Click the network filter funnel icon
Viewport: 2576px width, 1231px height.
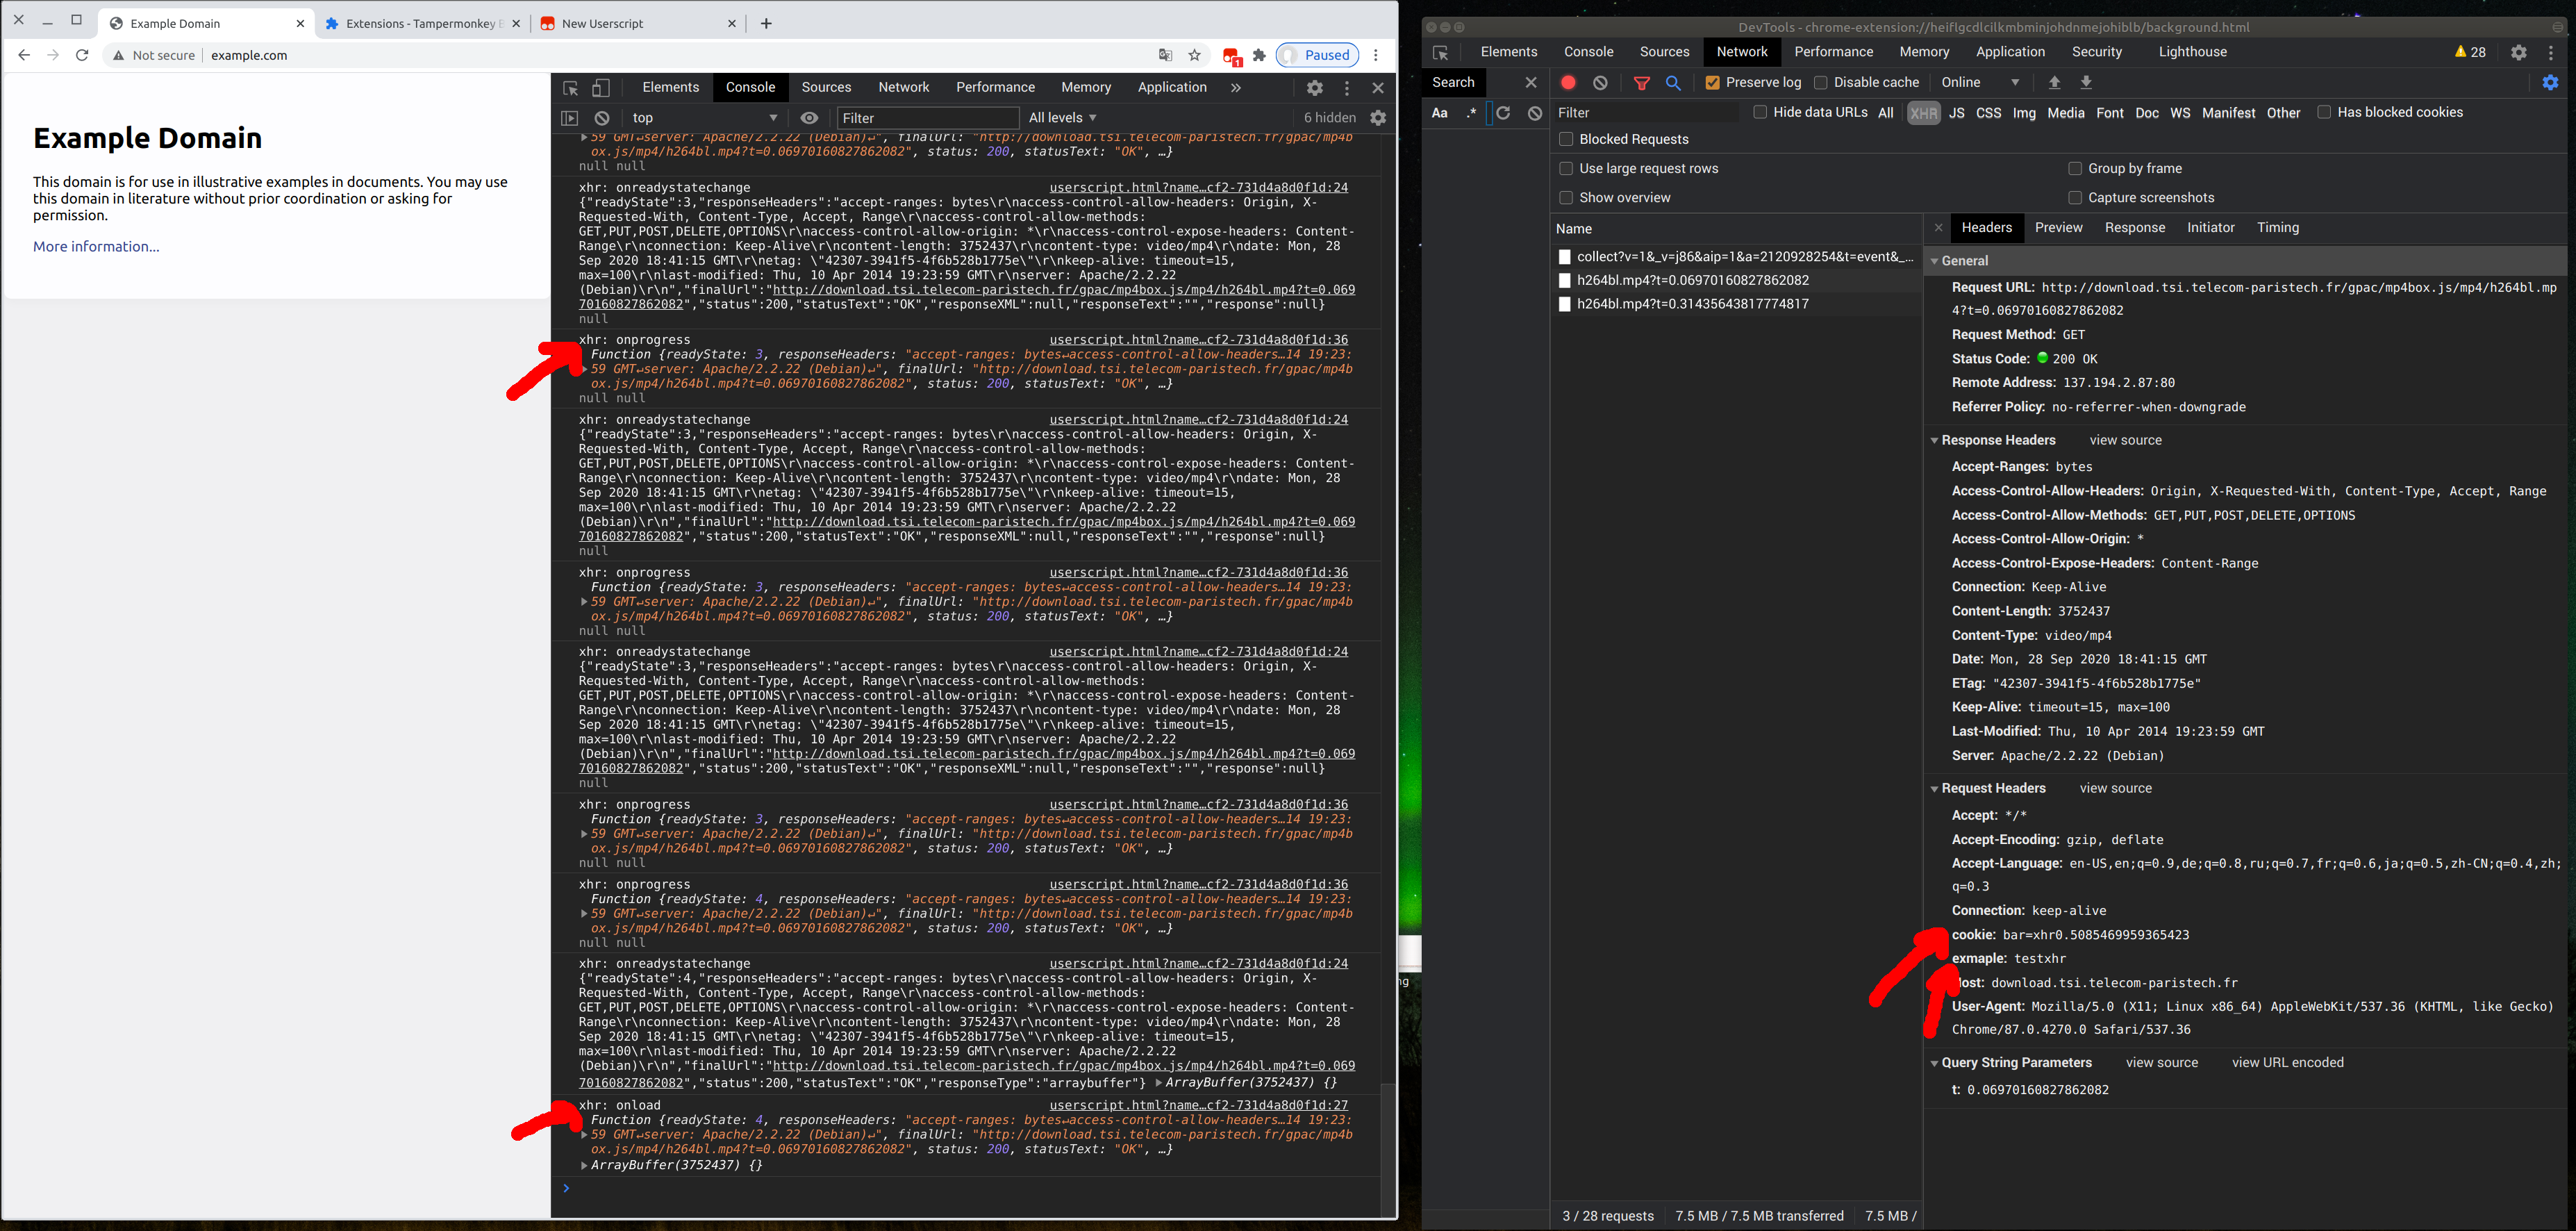point(1641,83)
